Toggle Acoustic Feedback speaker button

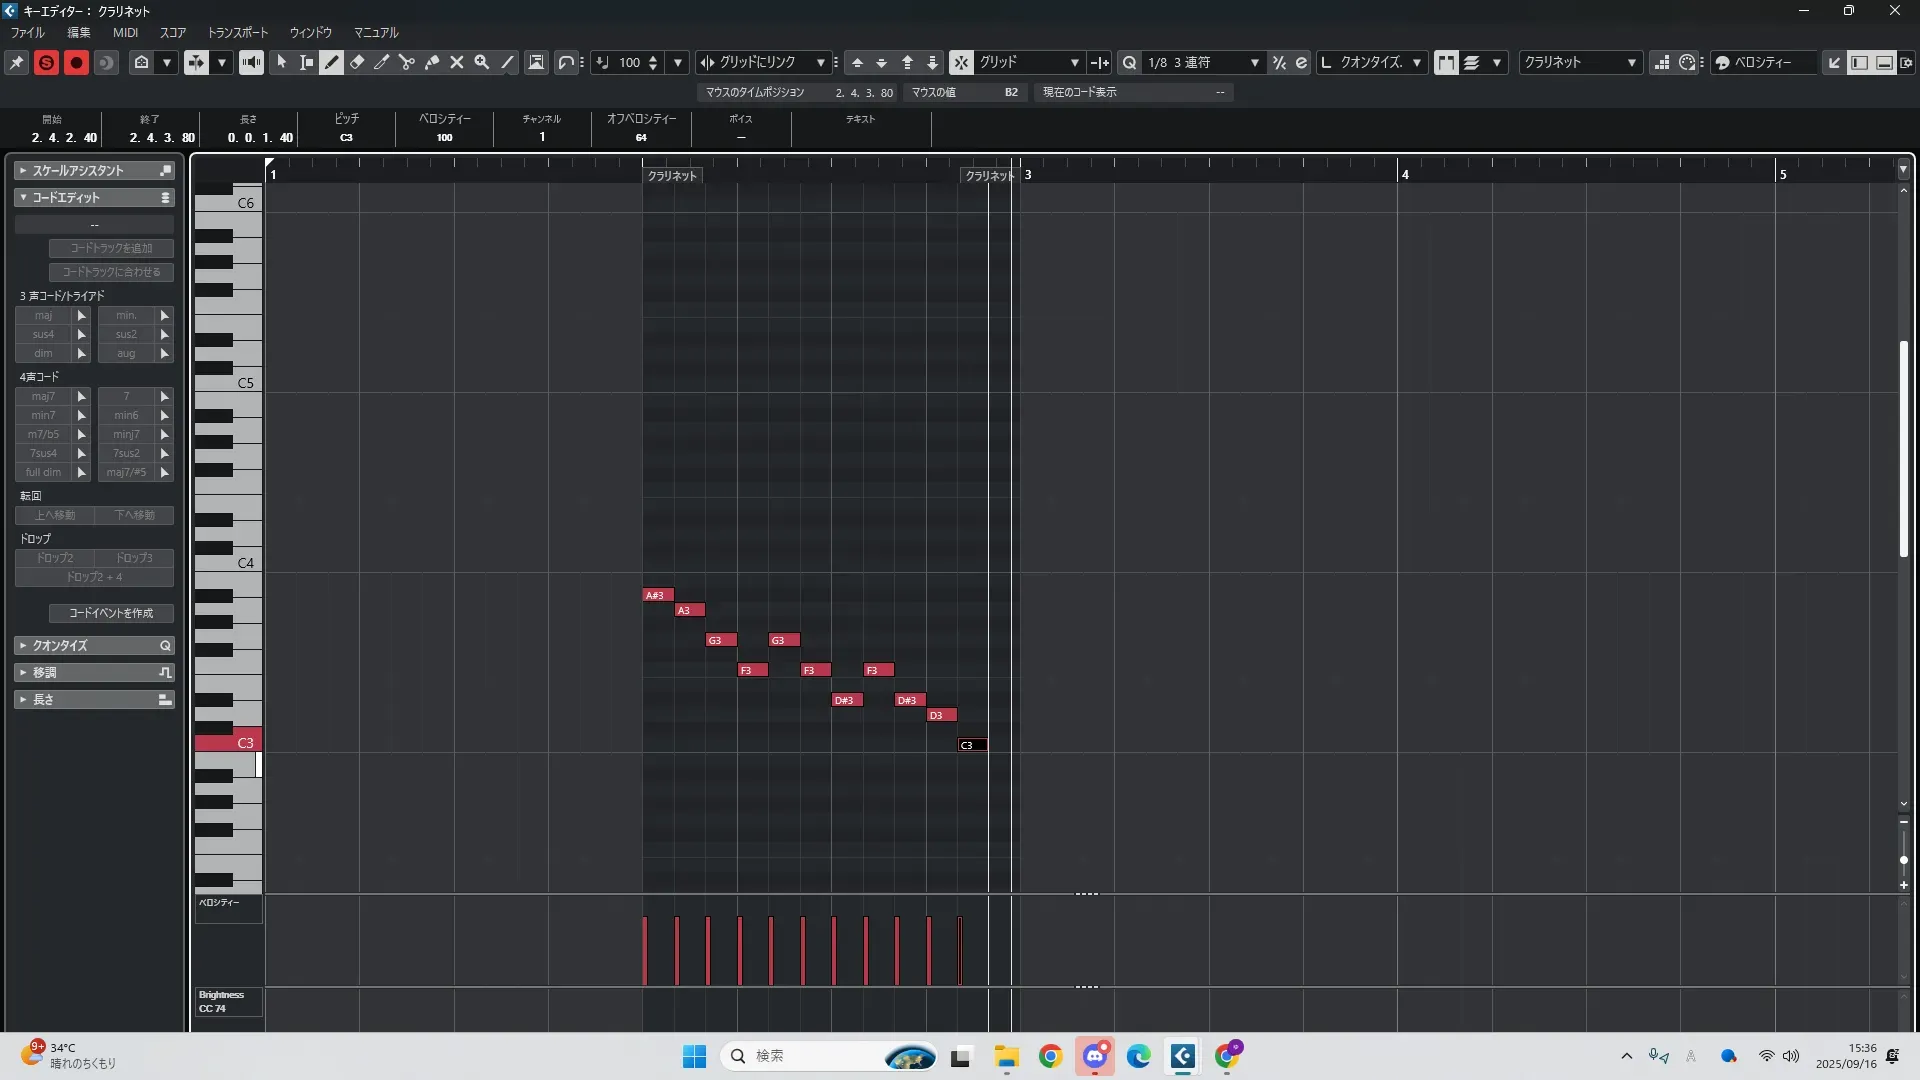point(251,62)
